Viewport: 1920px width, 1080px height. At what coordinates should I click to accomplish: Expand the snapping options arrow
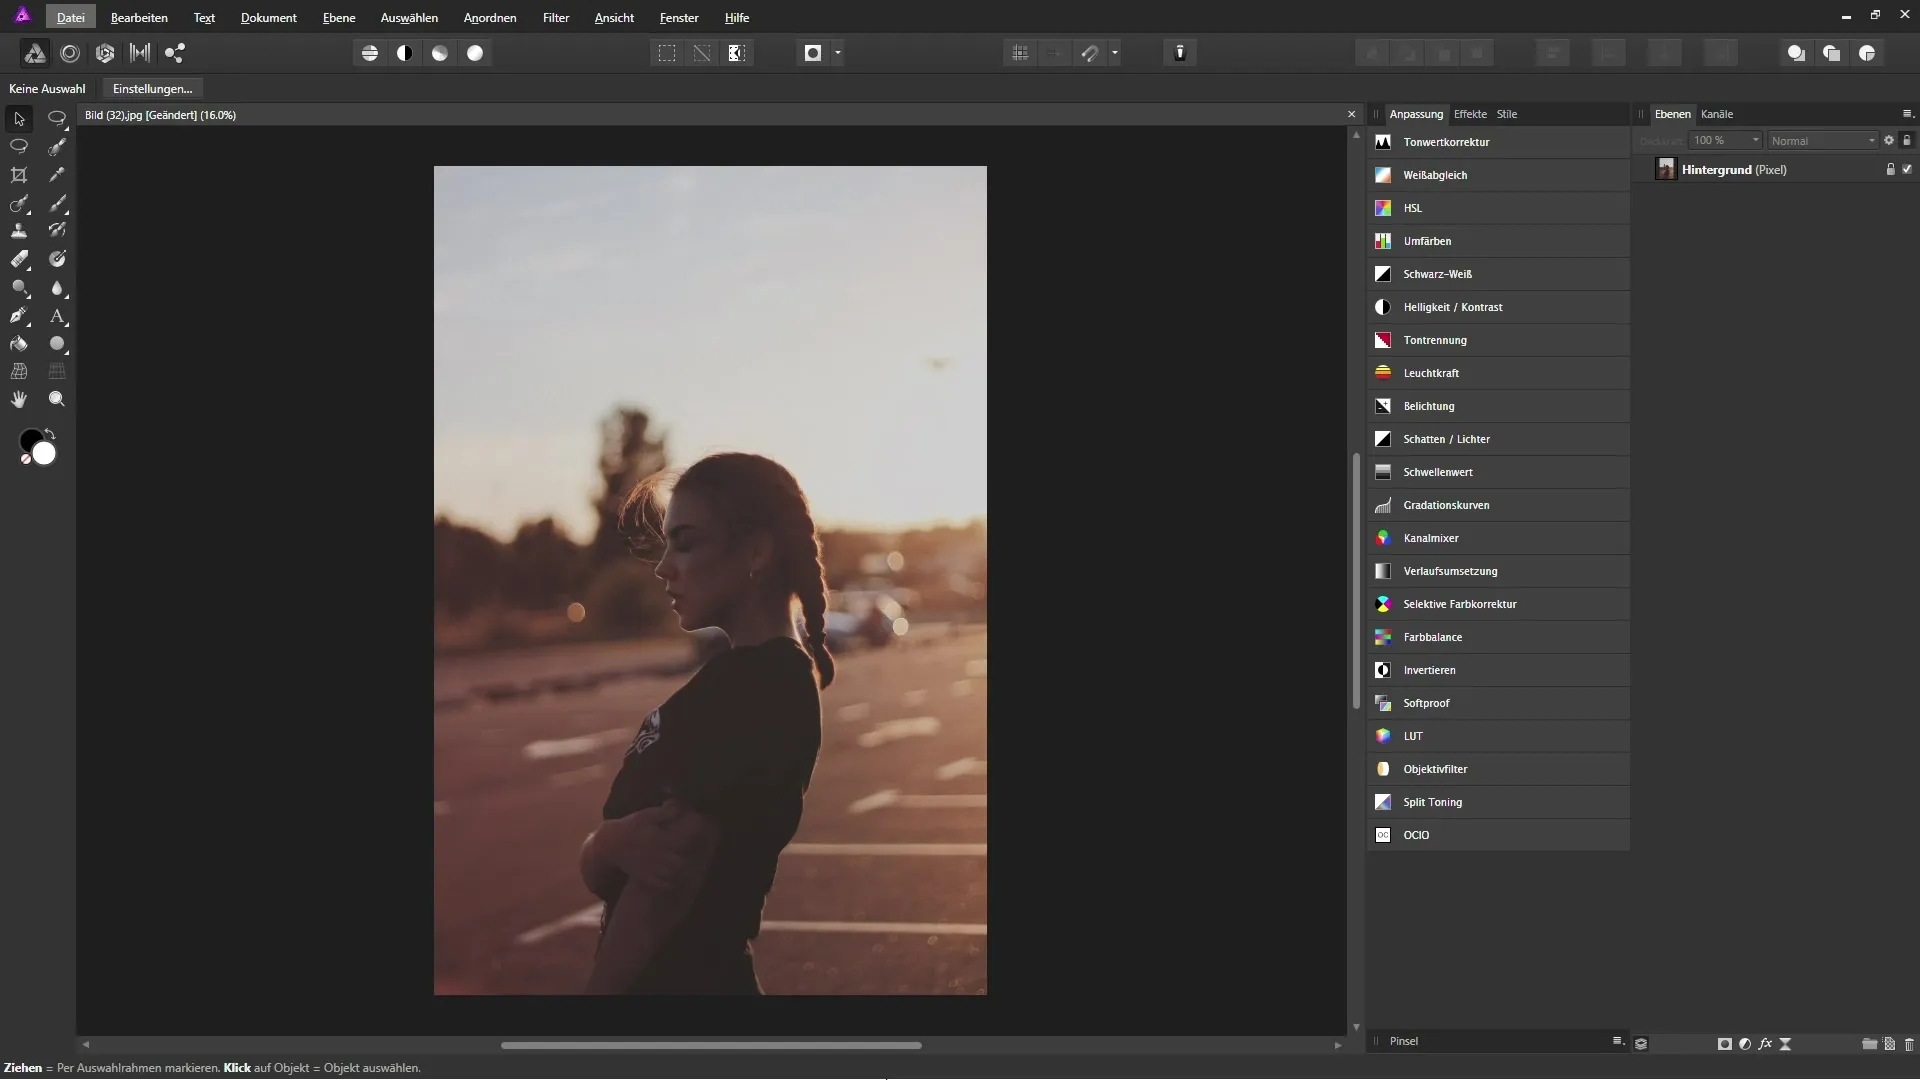[x=1115, y=53]
